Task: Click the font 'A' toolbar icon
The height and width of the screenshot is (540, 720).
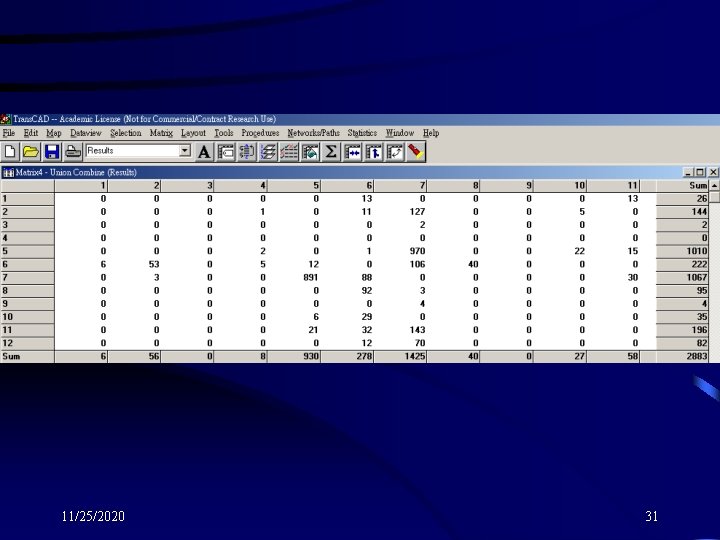Action: tap(204, 152)
